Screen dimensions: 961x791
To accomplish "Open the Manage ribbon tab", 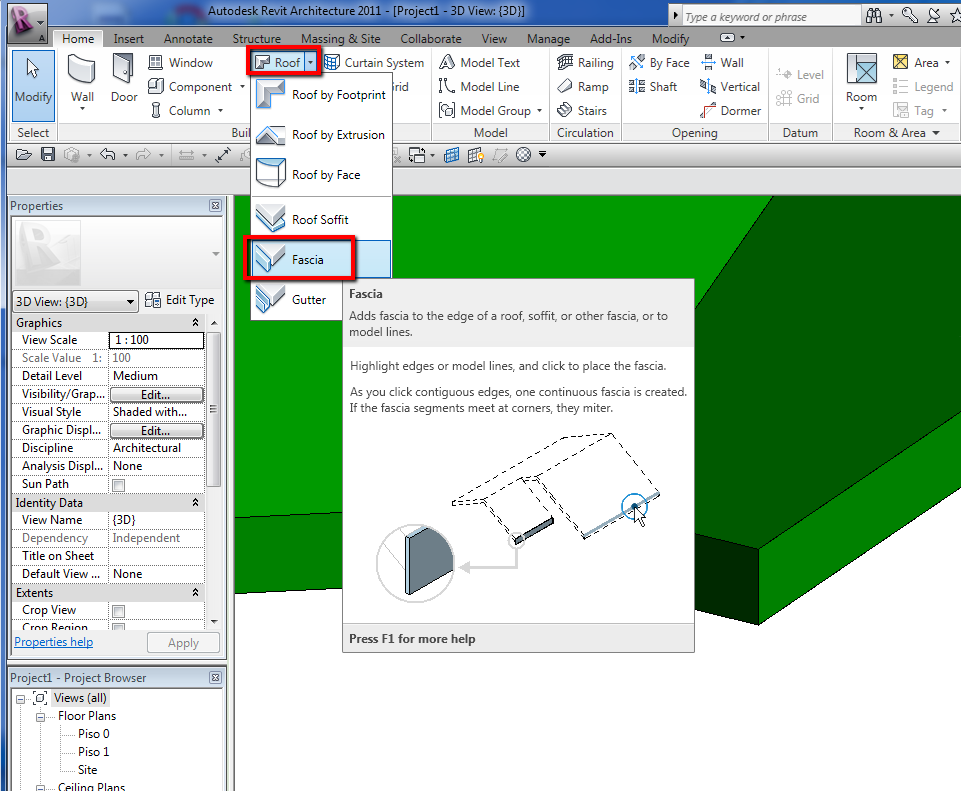I will 549,39.
